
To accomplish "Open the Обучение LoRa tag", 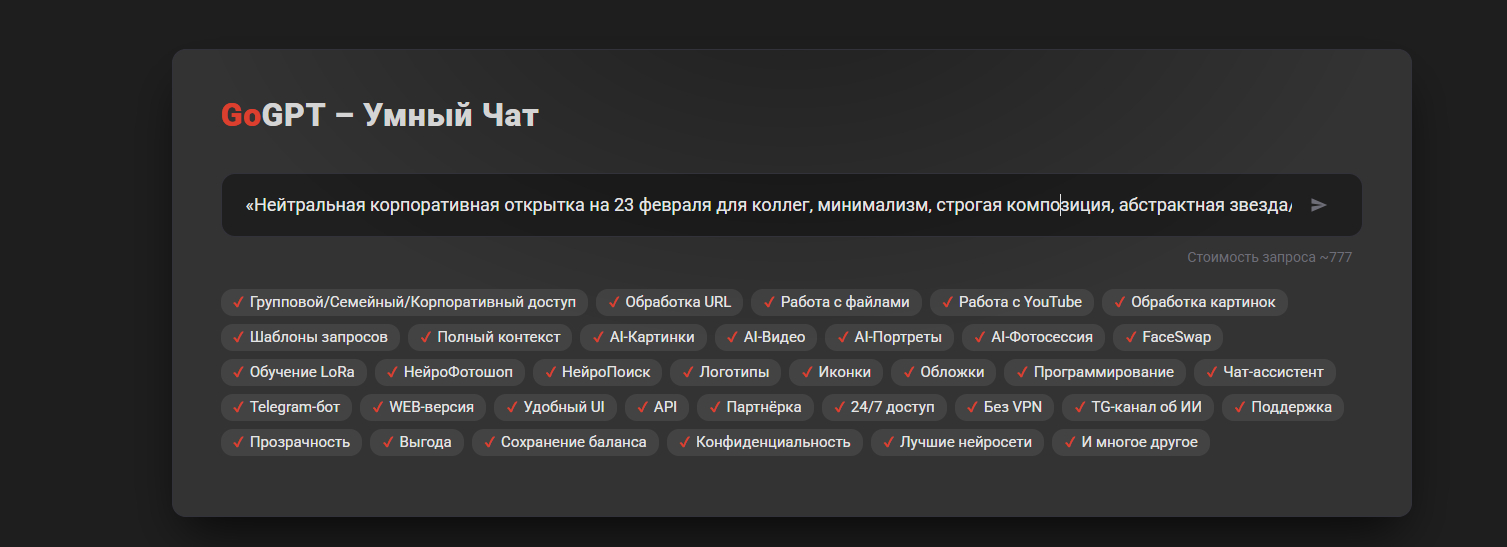I will tap(294, 372).
